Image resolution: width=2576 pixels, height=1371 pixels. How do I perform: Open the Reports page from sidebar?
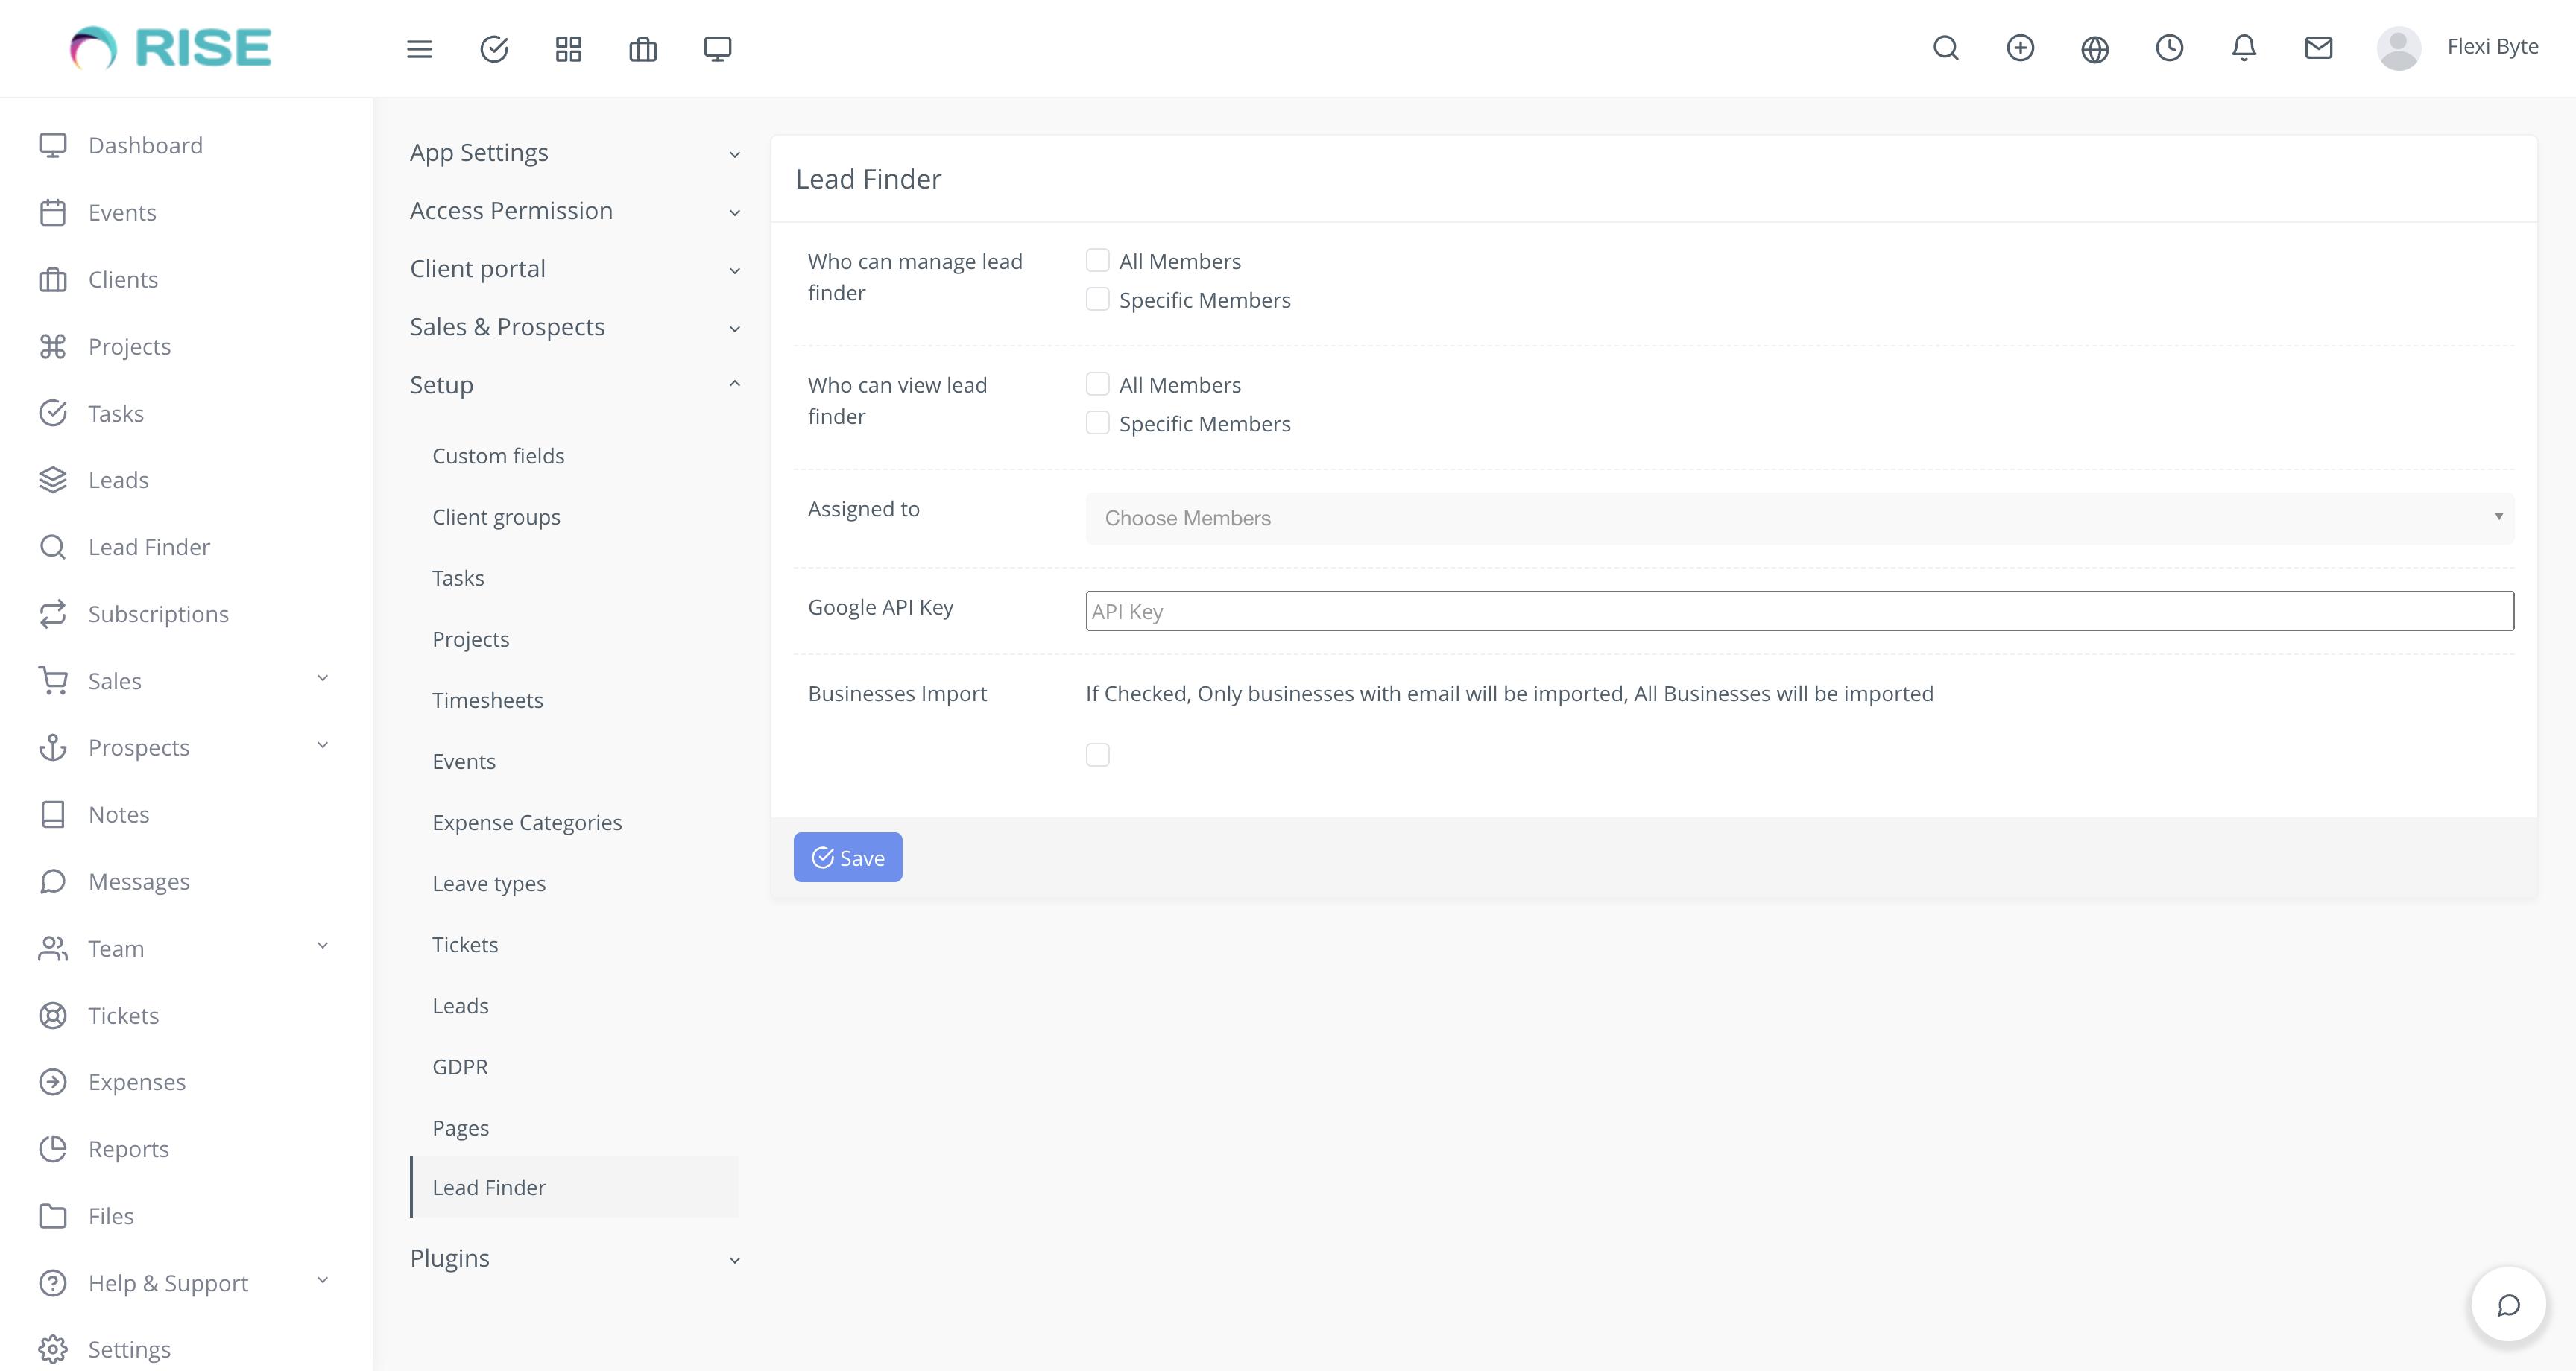coord(128,1149)
